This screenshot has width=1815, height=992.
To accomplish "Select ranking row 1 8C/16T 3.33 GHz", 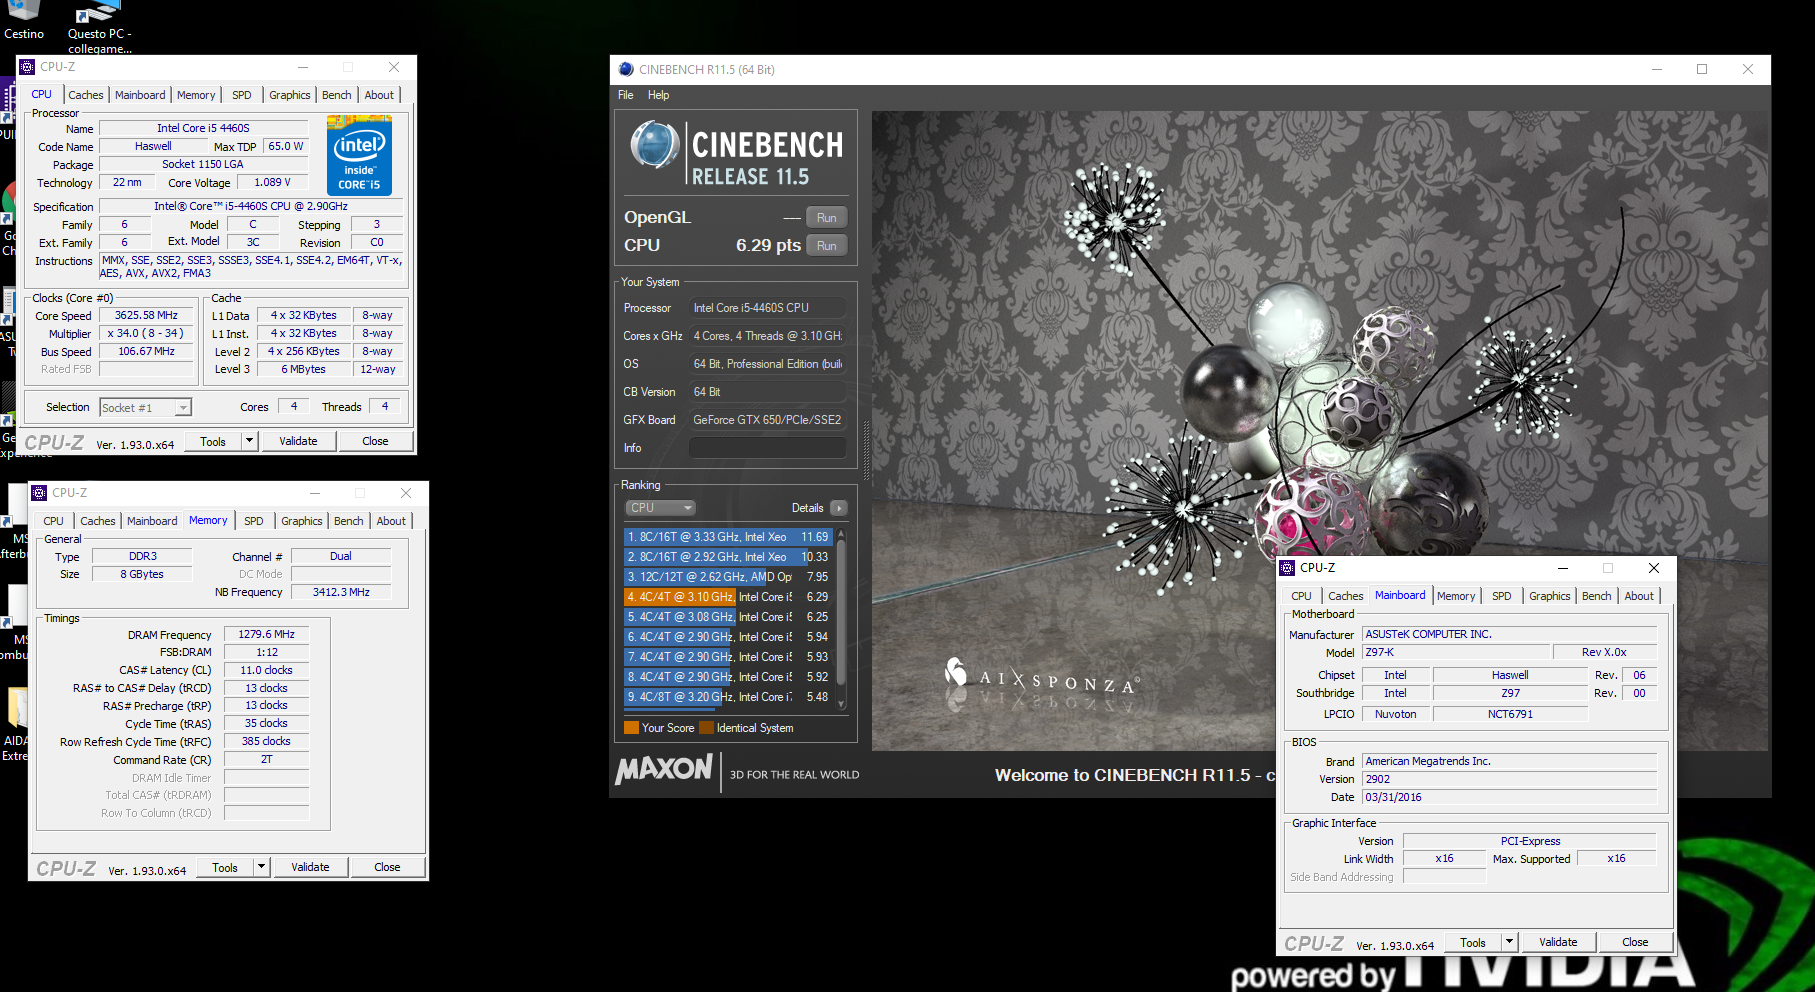I will (728, 537).
